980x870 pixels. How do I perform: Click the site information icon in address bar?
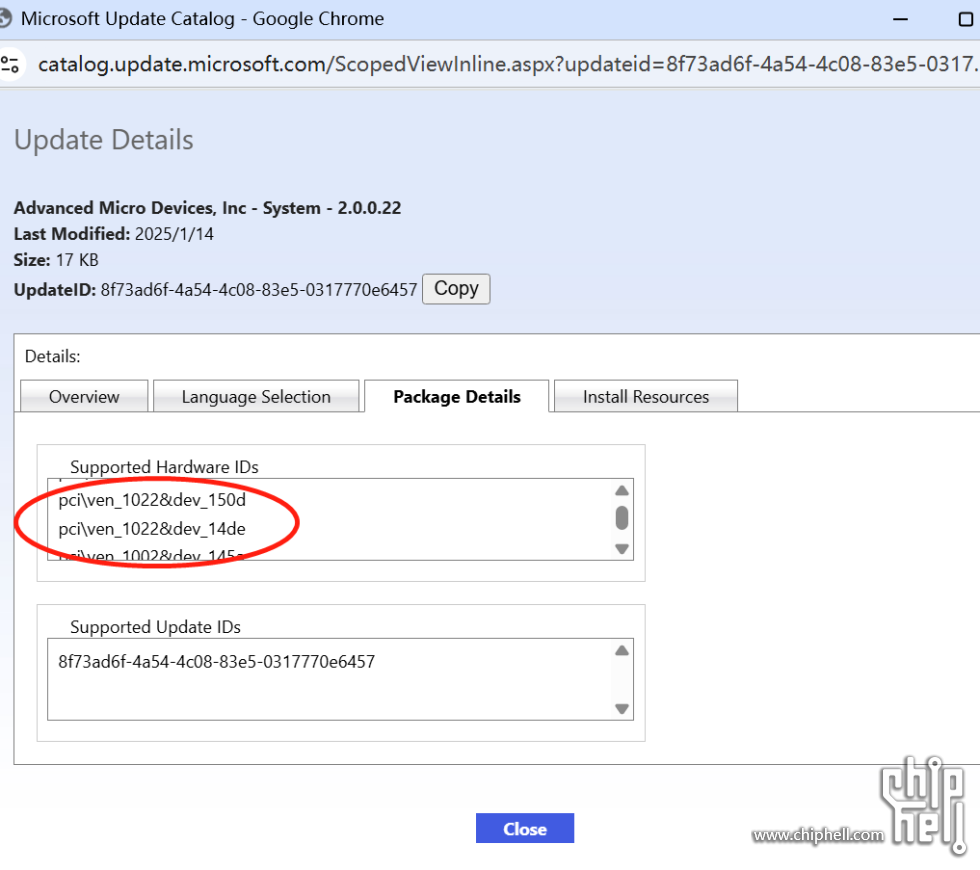click(10, 64)
